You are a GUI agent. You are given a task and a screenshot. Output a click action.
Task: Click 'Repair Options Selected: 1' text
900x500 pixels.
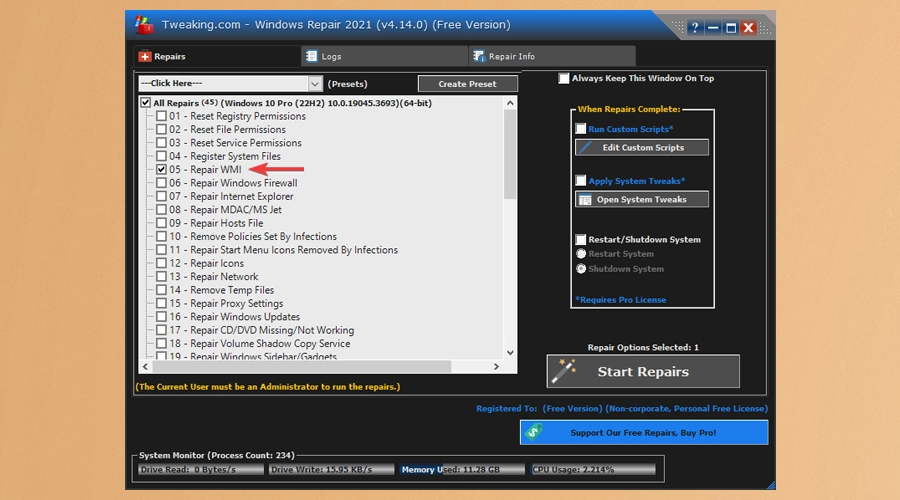point(643,347)
